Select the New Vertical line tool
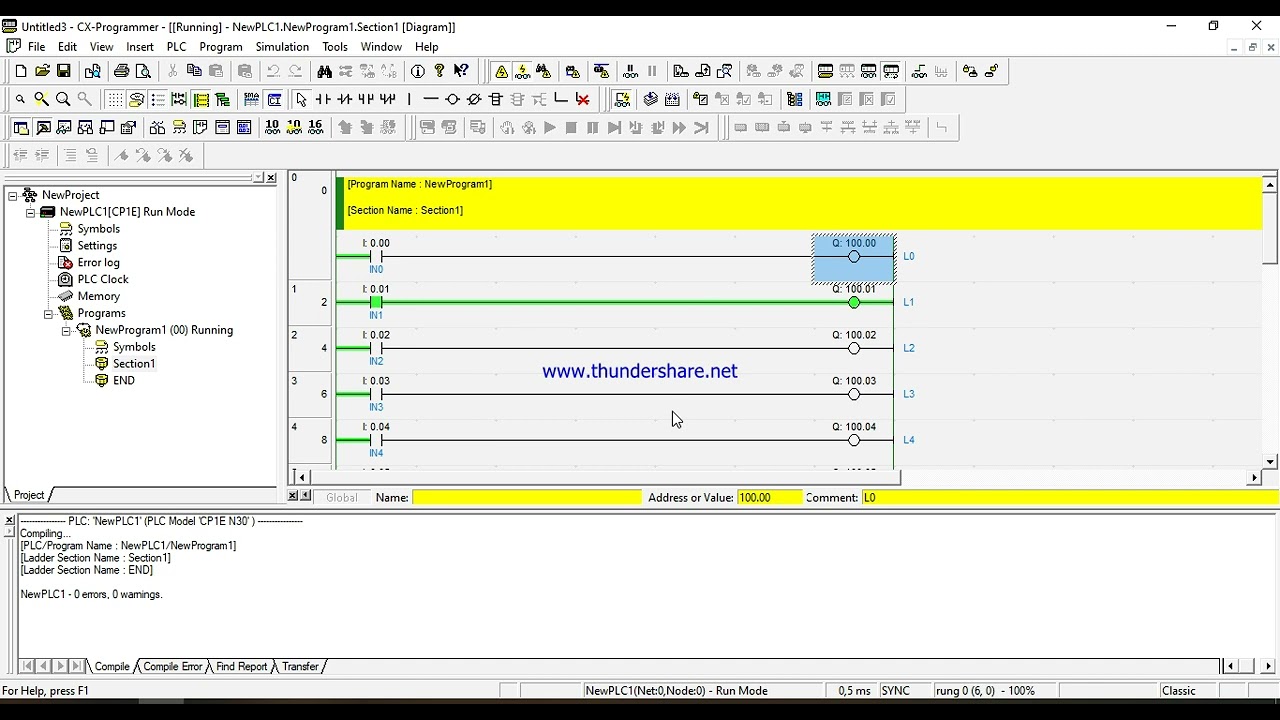1280x720 pixels. pyautogui.click(x=409, y=99)
